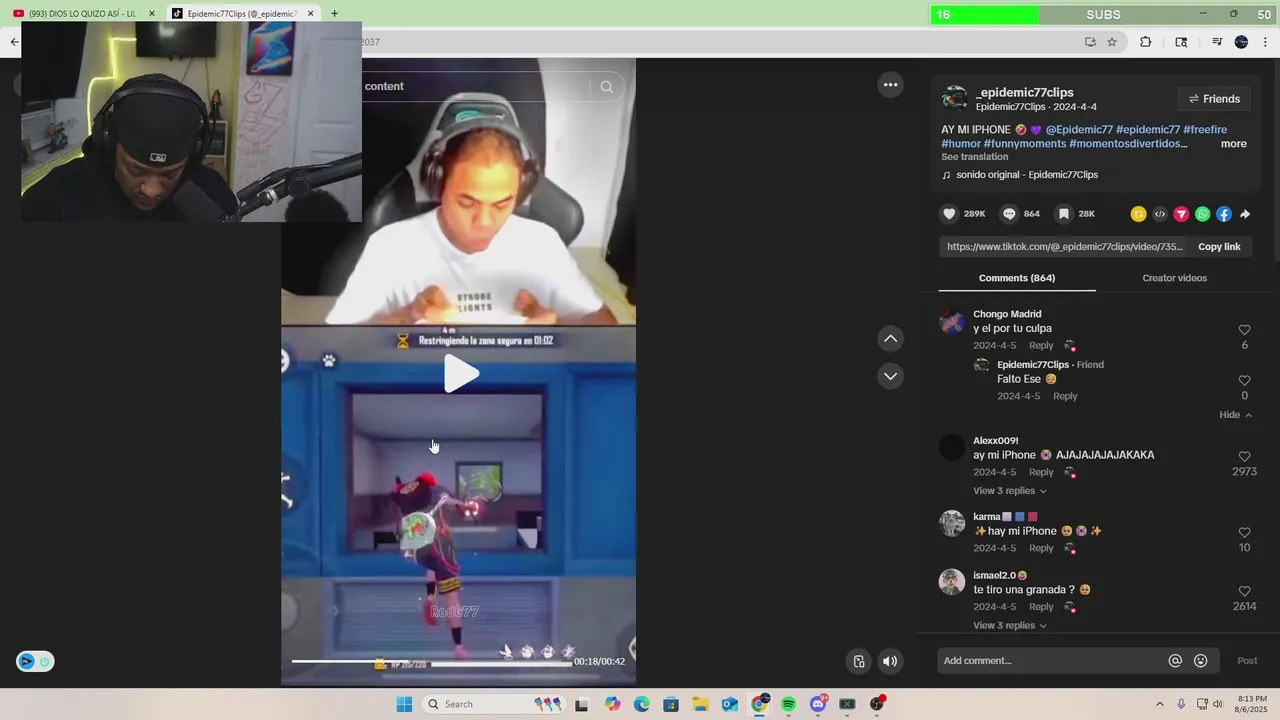1280x720 pixels.
Task: Seek along the video progress bar
Action: click(432, 662)
